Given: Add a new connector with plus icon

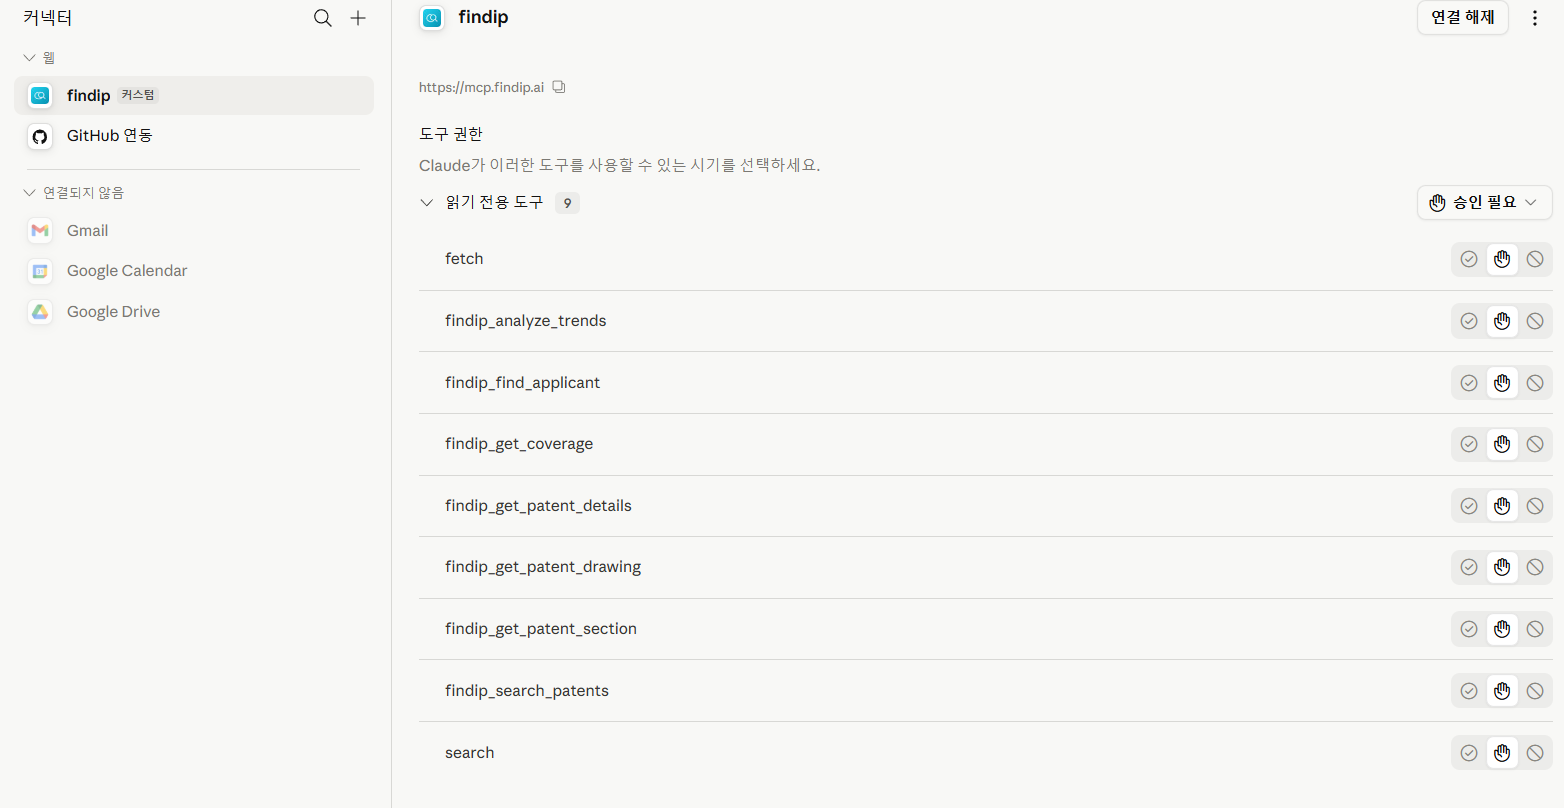Looking at the screenshot, I should coord(358,18).
